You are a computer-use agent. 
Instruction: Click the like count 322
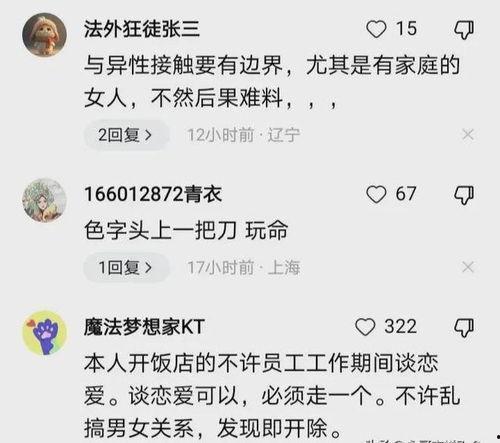(x=400, y=326)
